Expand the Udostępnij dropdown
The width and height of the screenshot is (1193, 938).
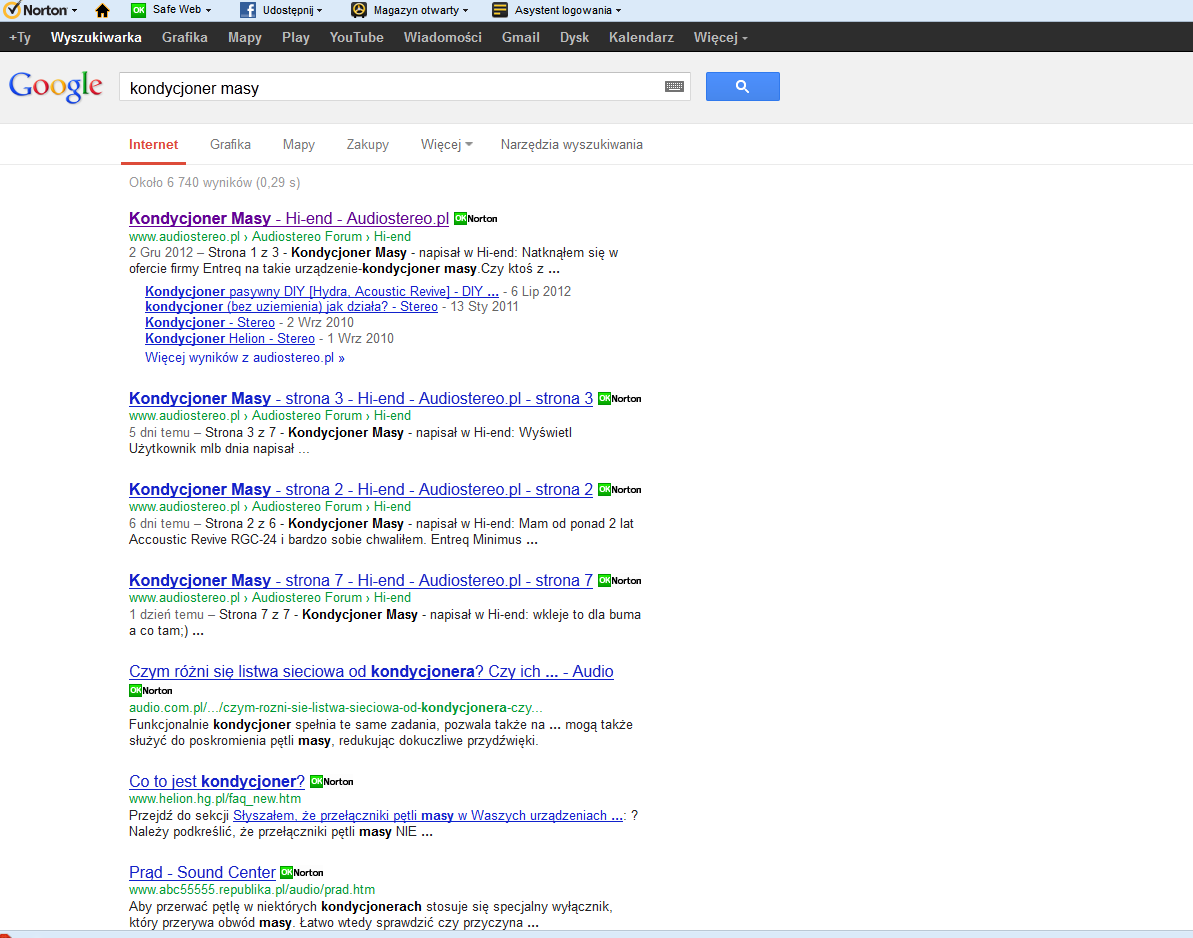(x=320, y=11)
